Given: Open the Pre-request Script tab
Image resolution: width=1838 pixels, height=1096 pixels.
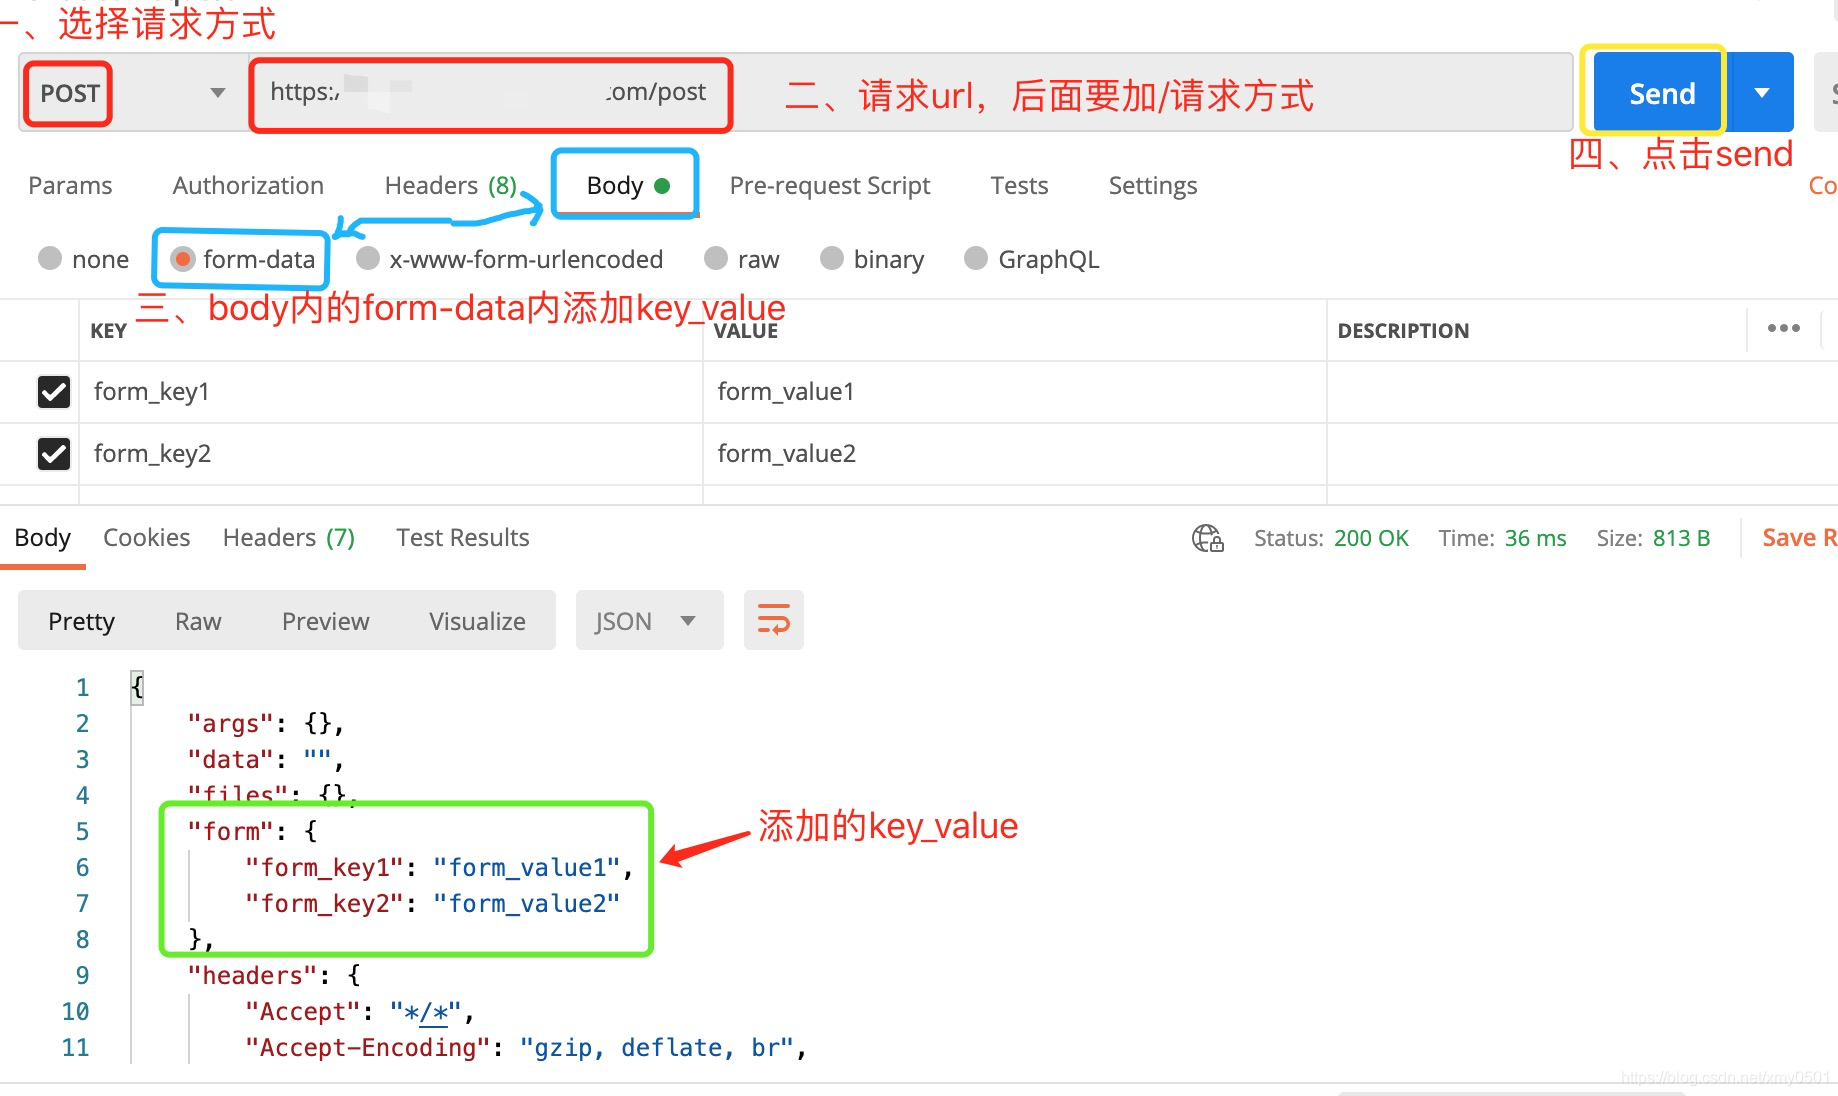Looking at the screenshot, I should (829, 185).
